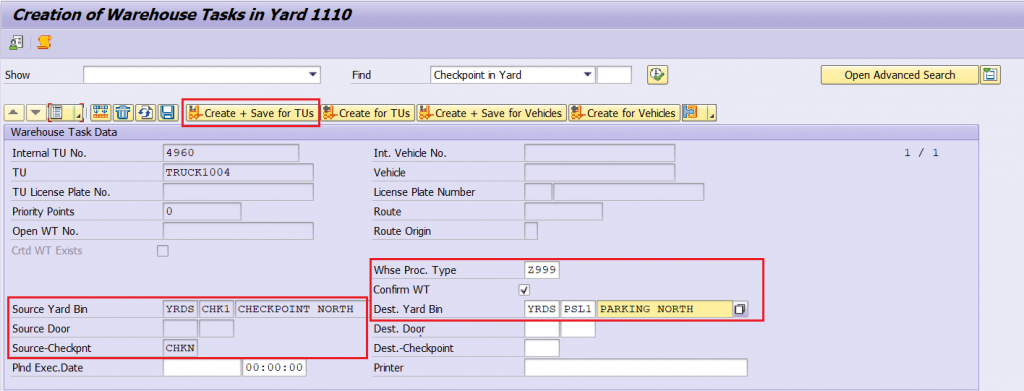Click Source-Checkpnt field showing CHKN
Viewport: 1024px width, 391px height.
tap(180, 349)
